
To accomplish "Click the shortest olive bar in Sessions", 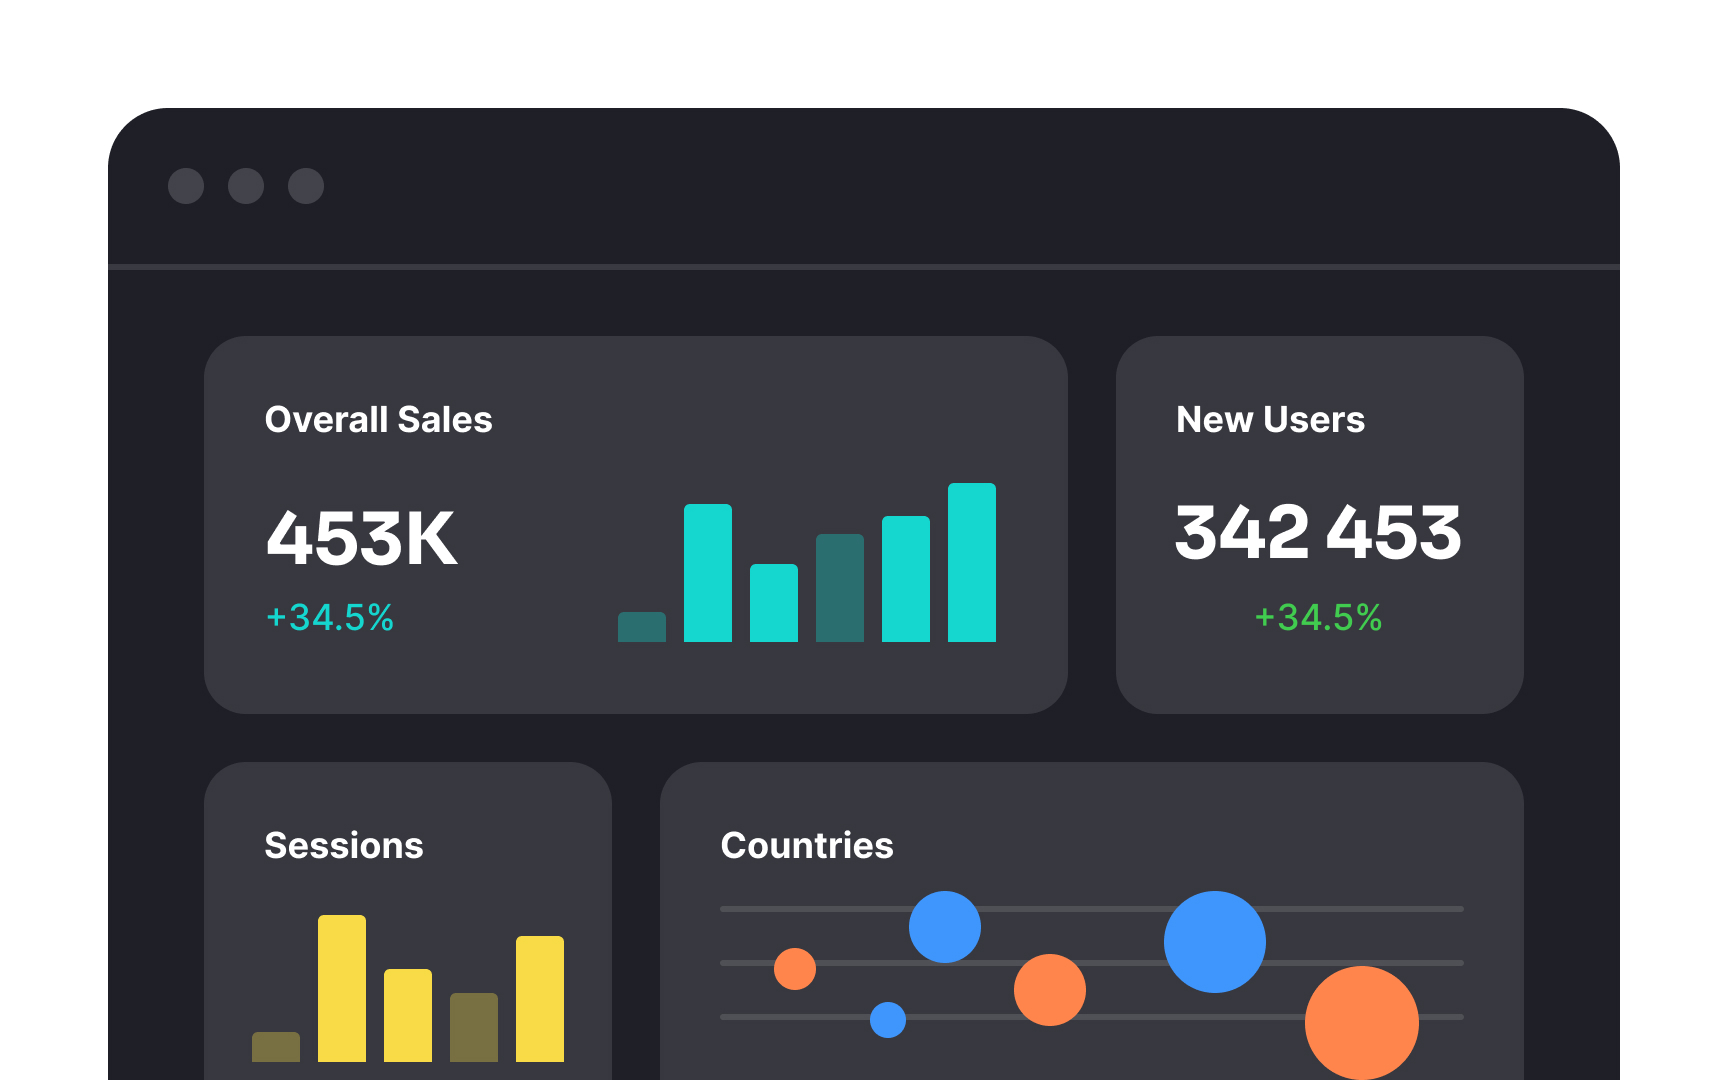I will [276, 1047].
